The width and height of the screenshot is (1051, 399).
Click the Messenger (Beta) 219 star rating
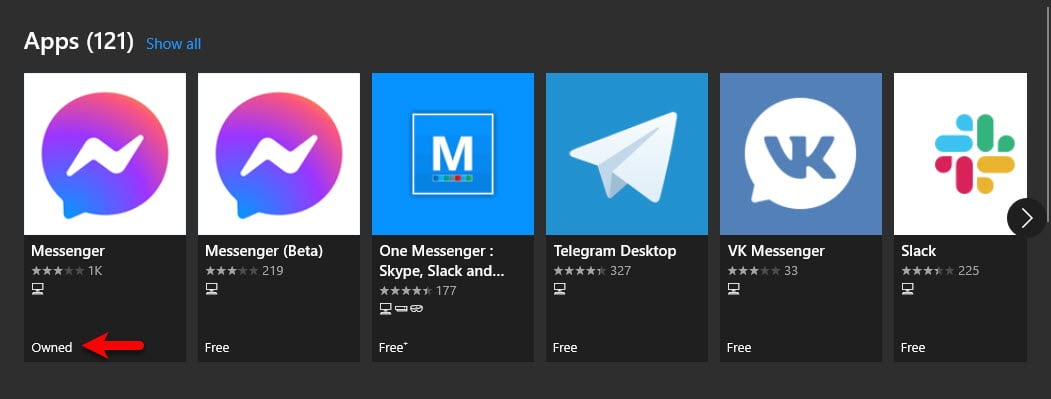[x=244, y=271]
